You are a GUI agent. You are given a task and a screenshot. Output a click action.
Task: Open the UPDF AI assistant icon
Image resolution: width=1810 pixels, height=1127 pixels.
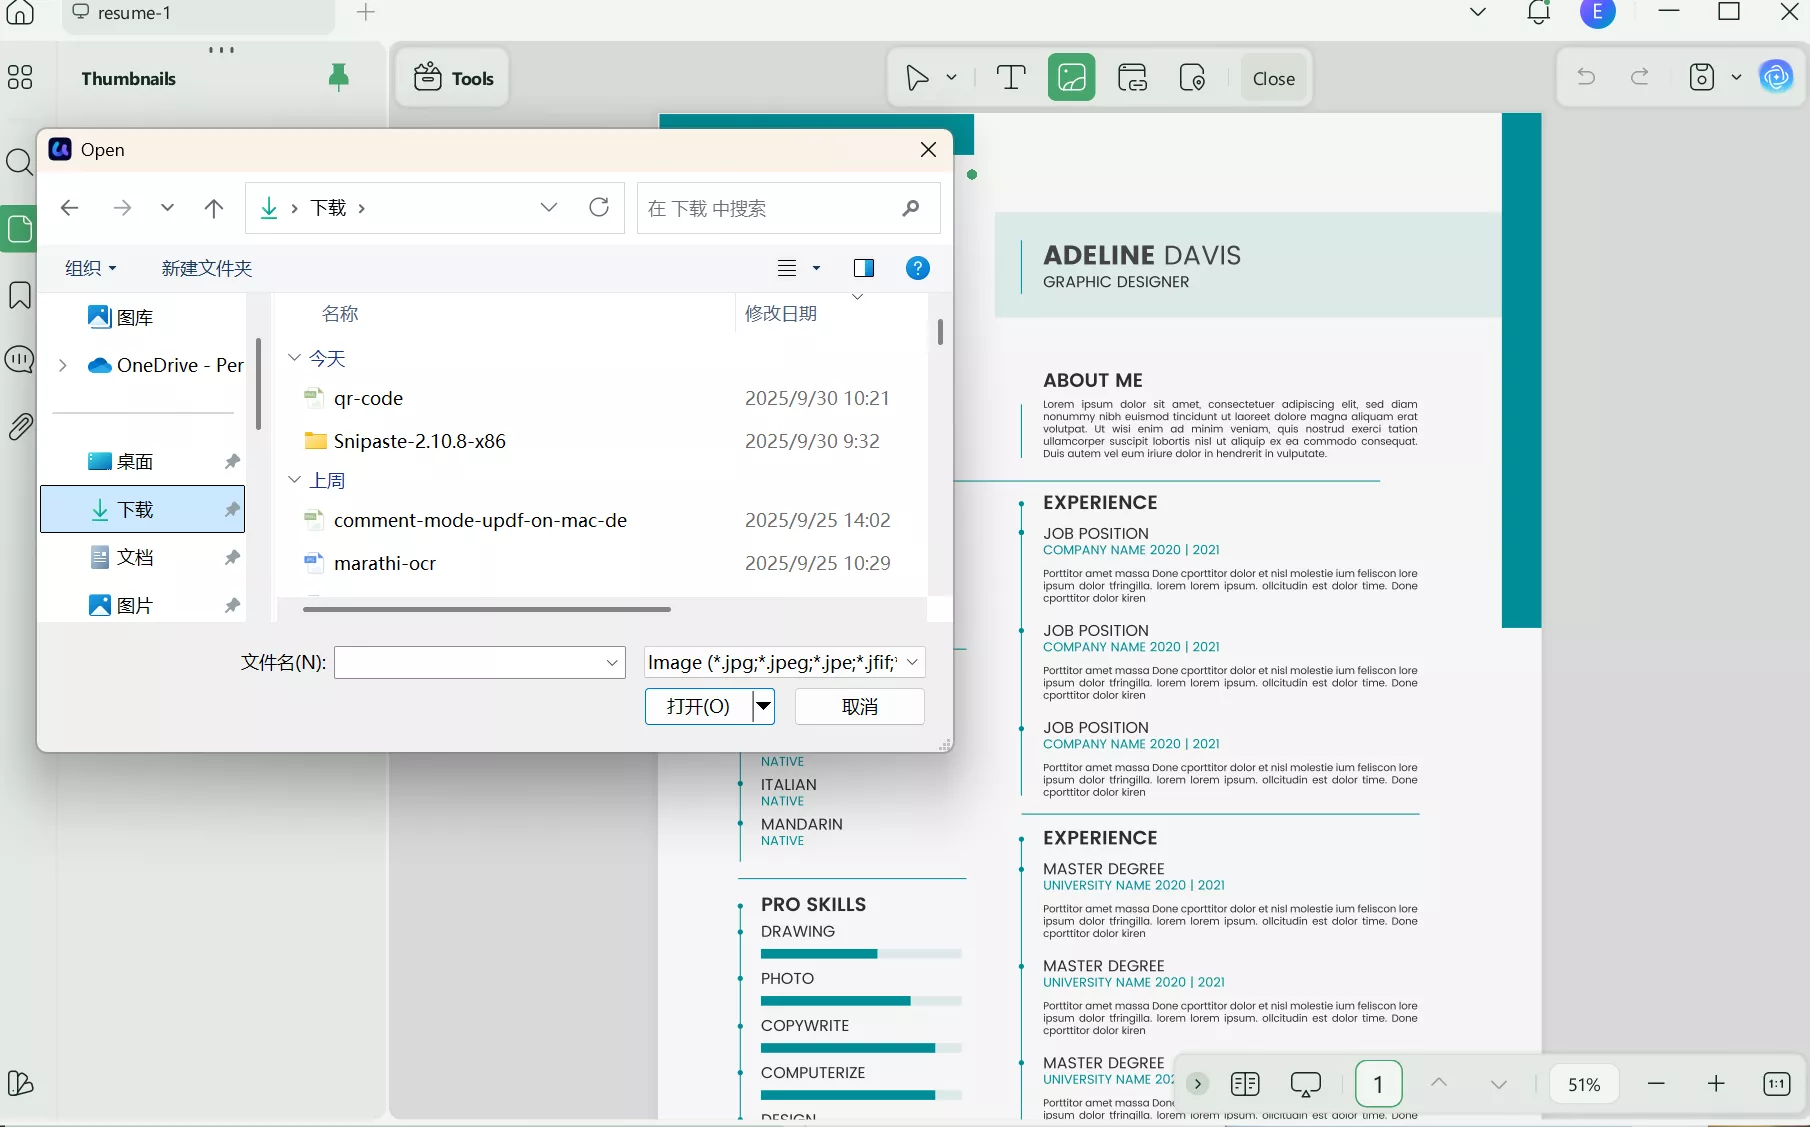(x=1776, y=77)
